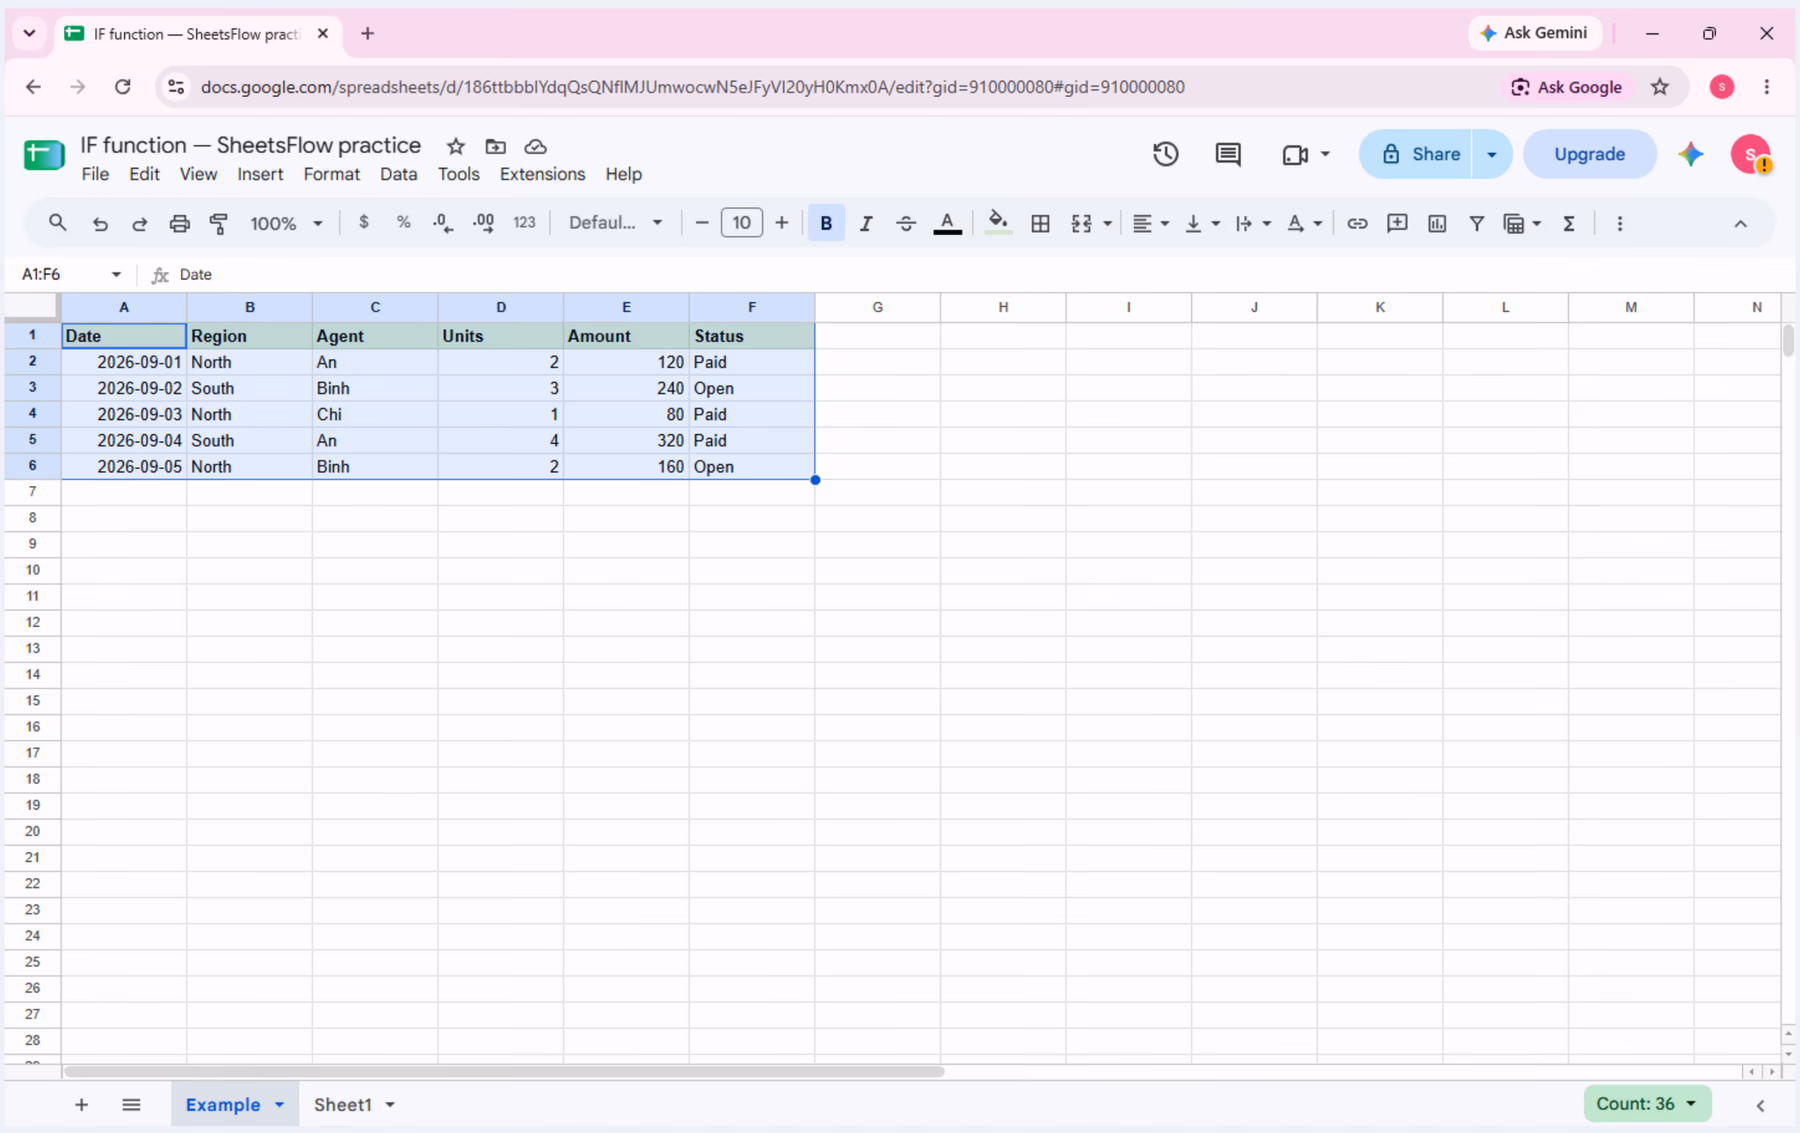This screenshot has width=1800, height=1133.
Task: Print the spreadsheet
Action: [x=179, y=223]
